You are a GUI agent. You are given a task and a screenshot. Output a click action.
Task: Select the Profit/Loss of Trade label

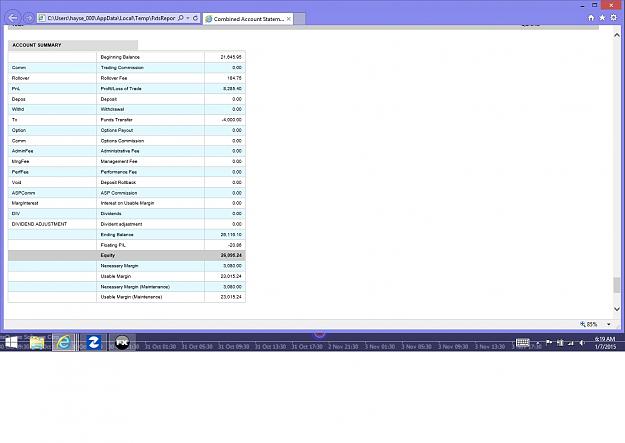coord(121,89)
